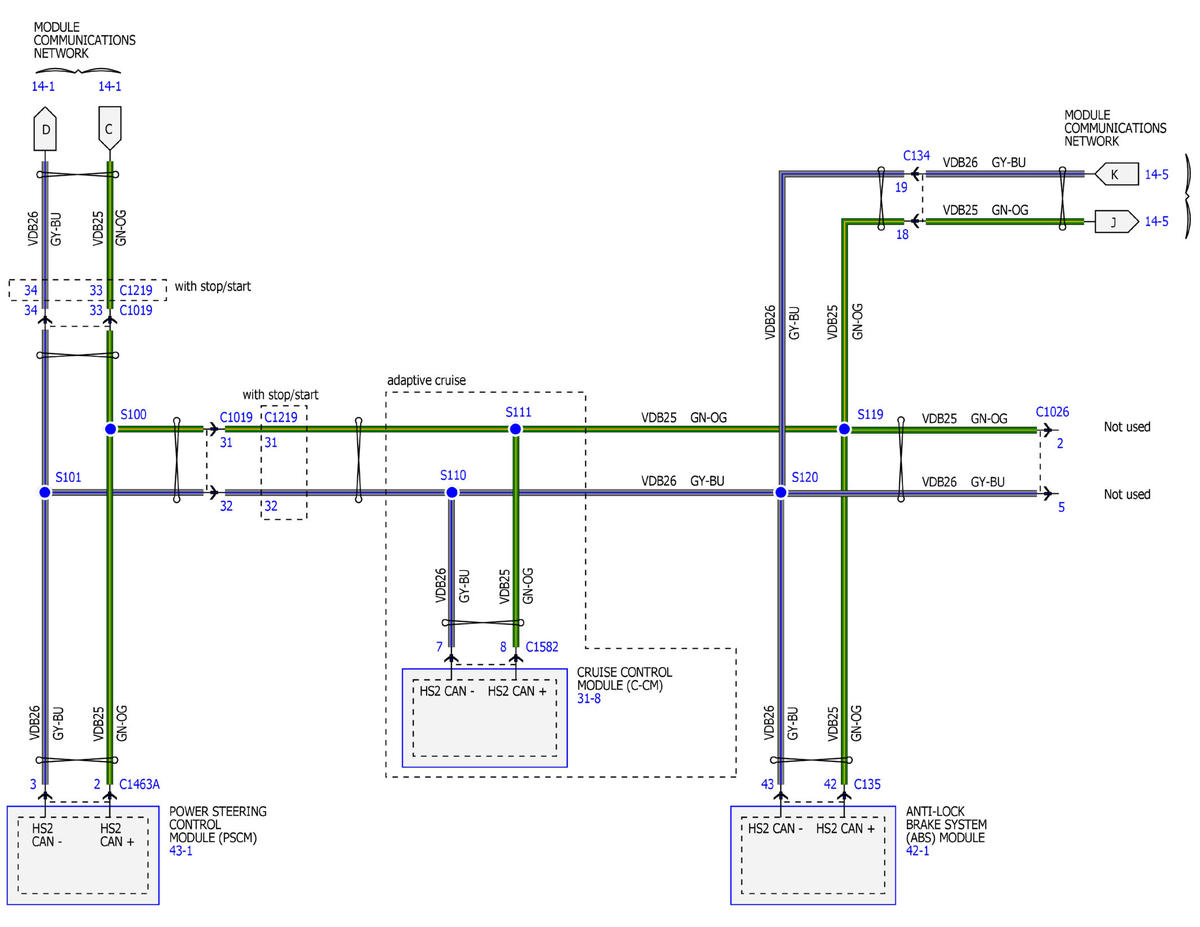Follow the 31-8 cruise control link
The height and width of the screenshot is (927, 1200).
point(589,699)
